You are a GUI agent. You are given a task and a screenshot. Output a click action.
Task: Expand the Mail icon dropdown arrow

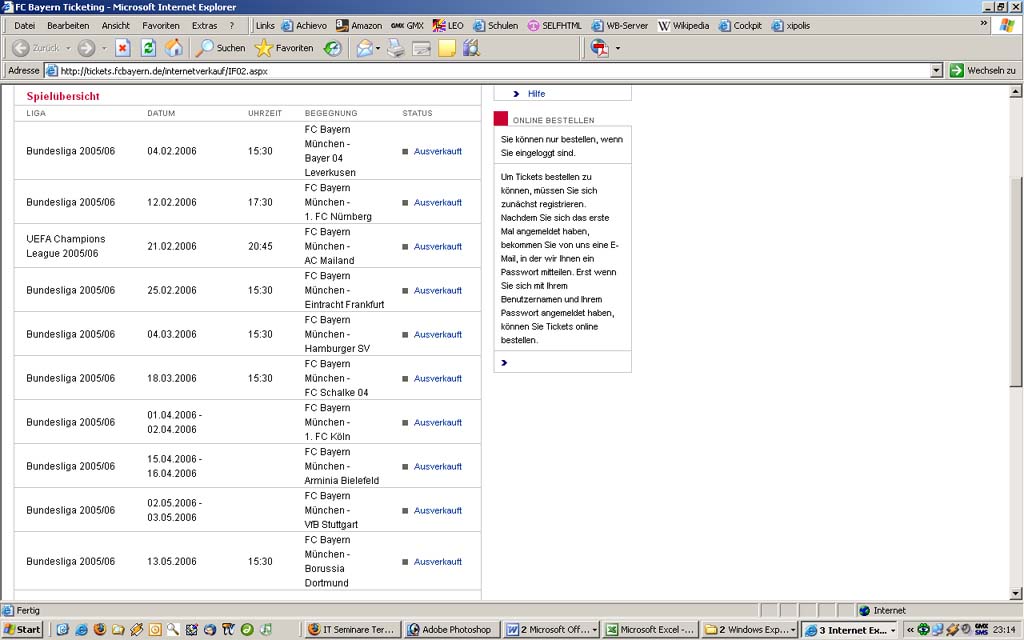[x=378, y=48]
